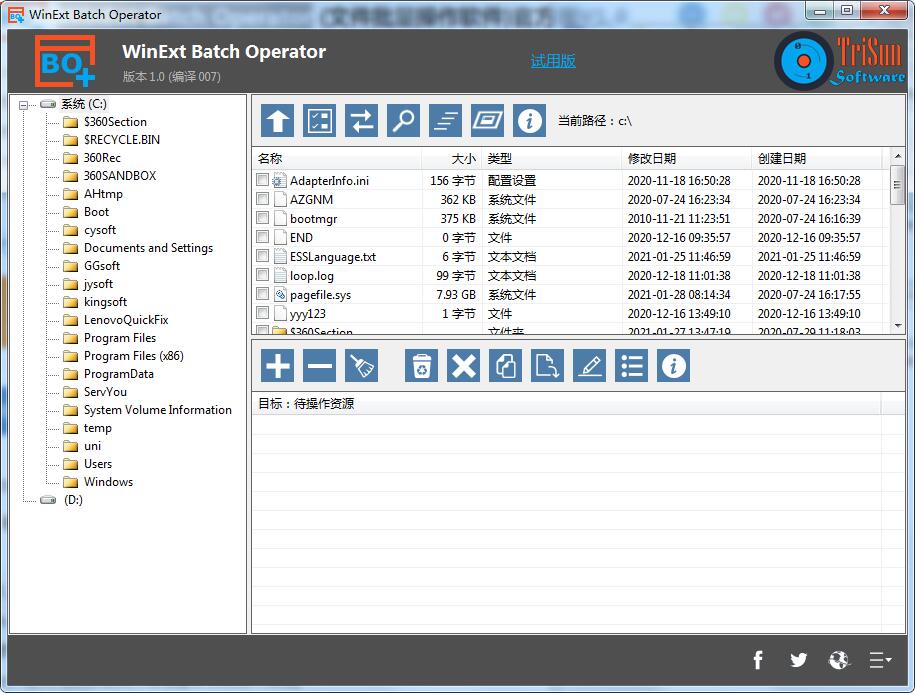Screen dimensions: 915x693
Task: Click the copy files icon
Action: coord(505,366)
